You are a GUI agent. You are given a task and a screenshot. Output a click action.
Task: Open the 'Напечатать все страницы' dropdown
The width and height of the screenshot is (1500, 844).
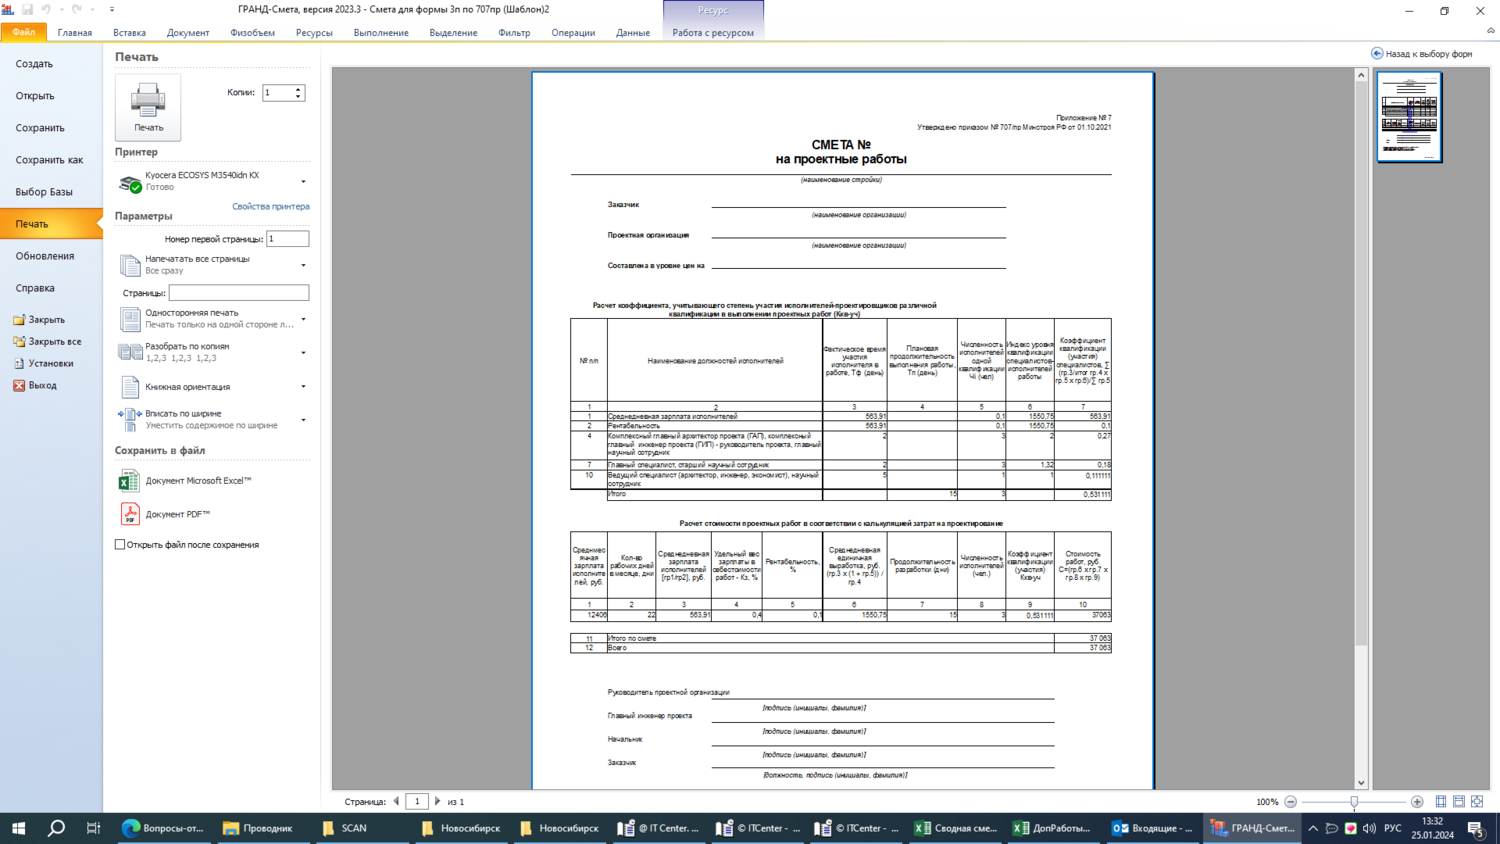[303, 265]
